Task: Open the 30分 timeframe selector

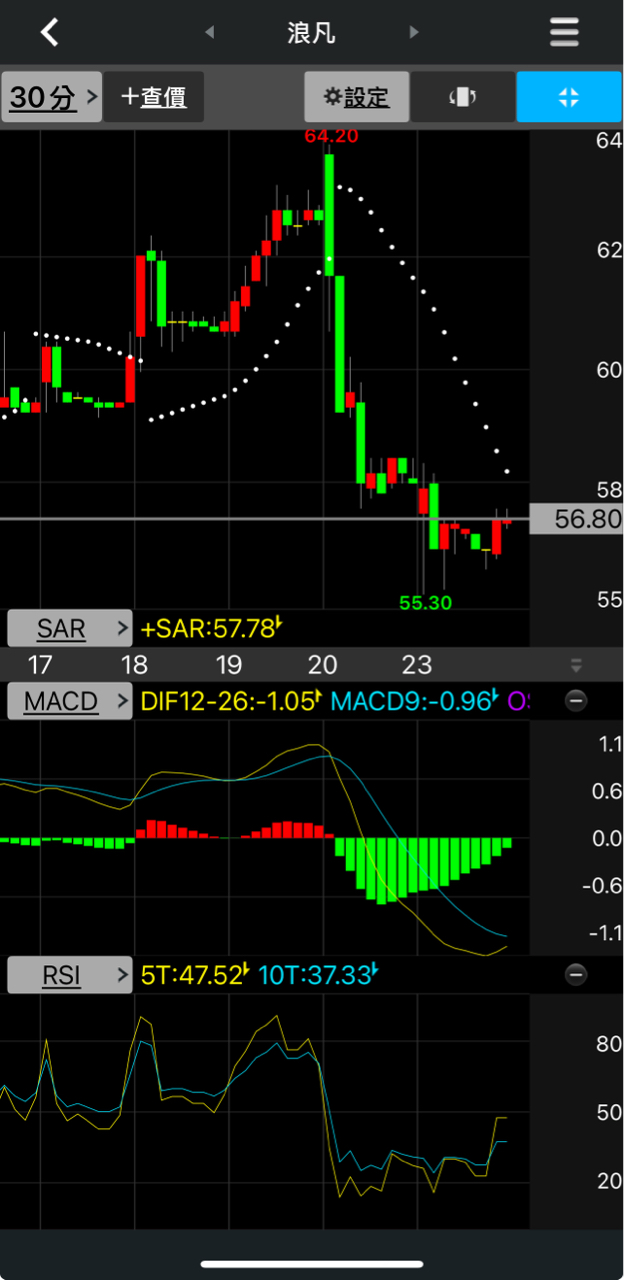Action: point(52,97)
